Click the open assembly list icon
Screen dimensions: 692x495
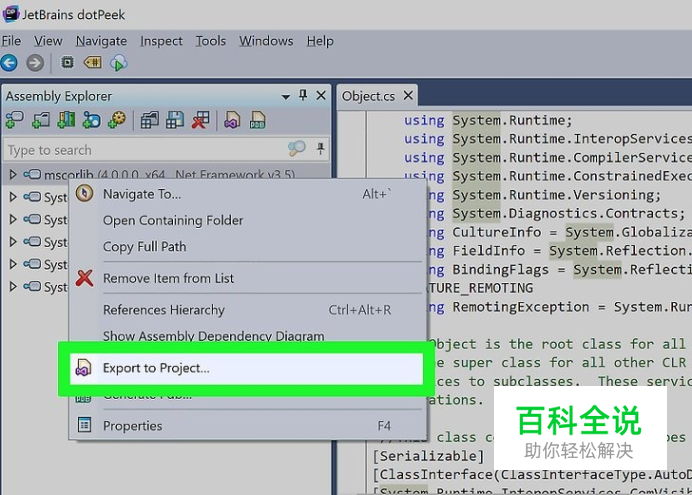pos(149,120)
